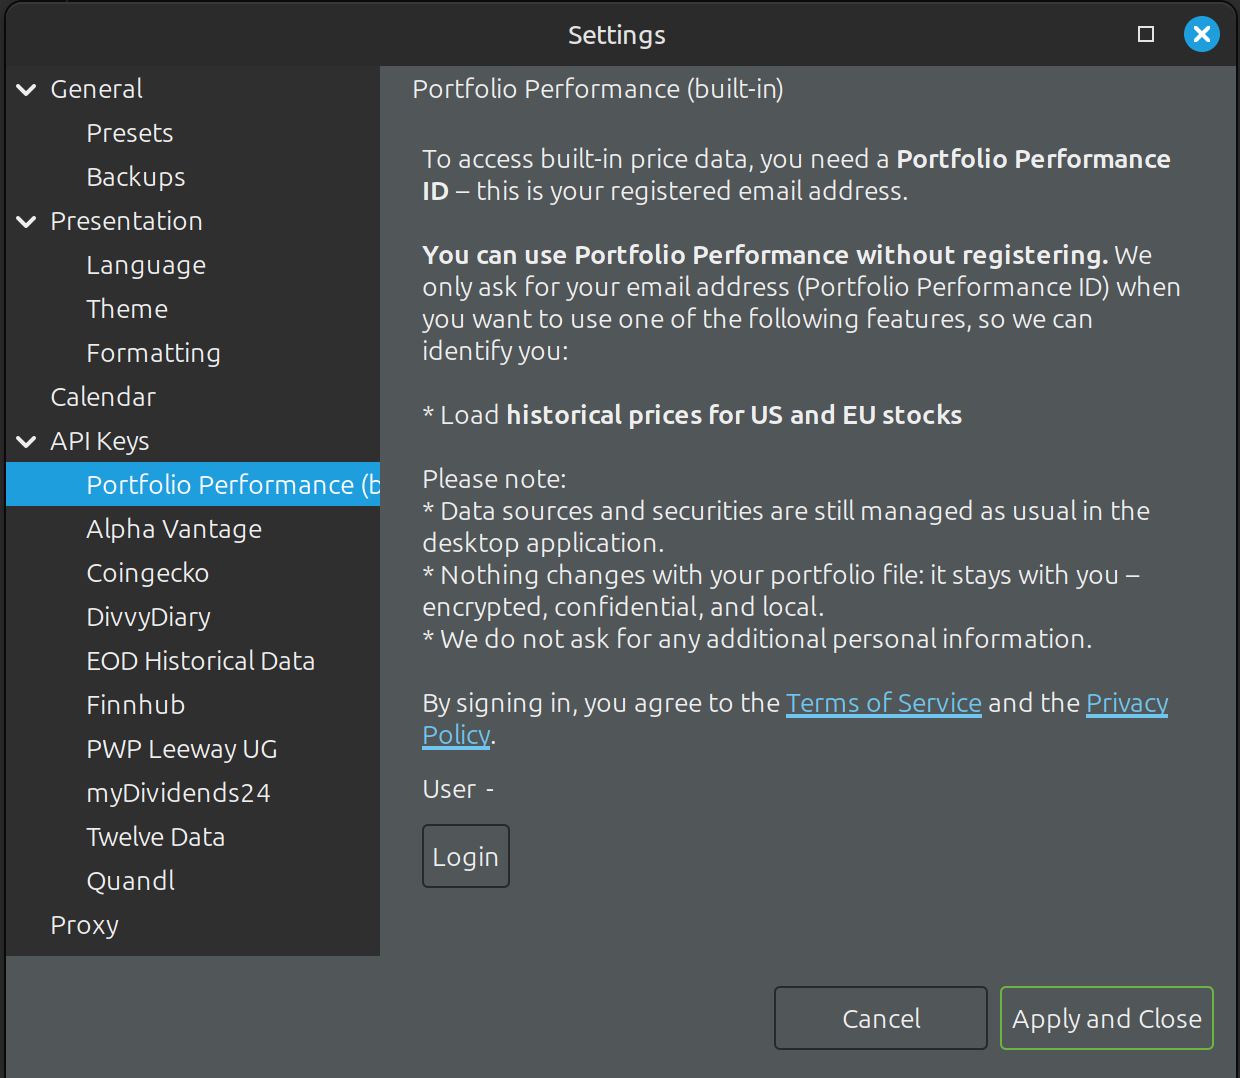The width and height of the screenshot is (1240, 1078).
Task: Collapse the General tree section
Action: coord(27,90)
